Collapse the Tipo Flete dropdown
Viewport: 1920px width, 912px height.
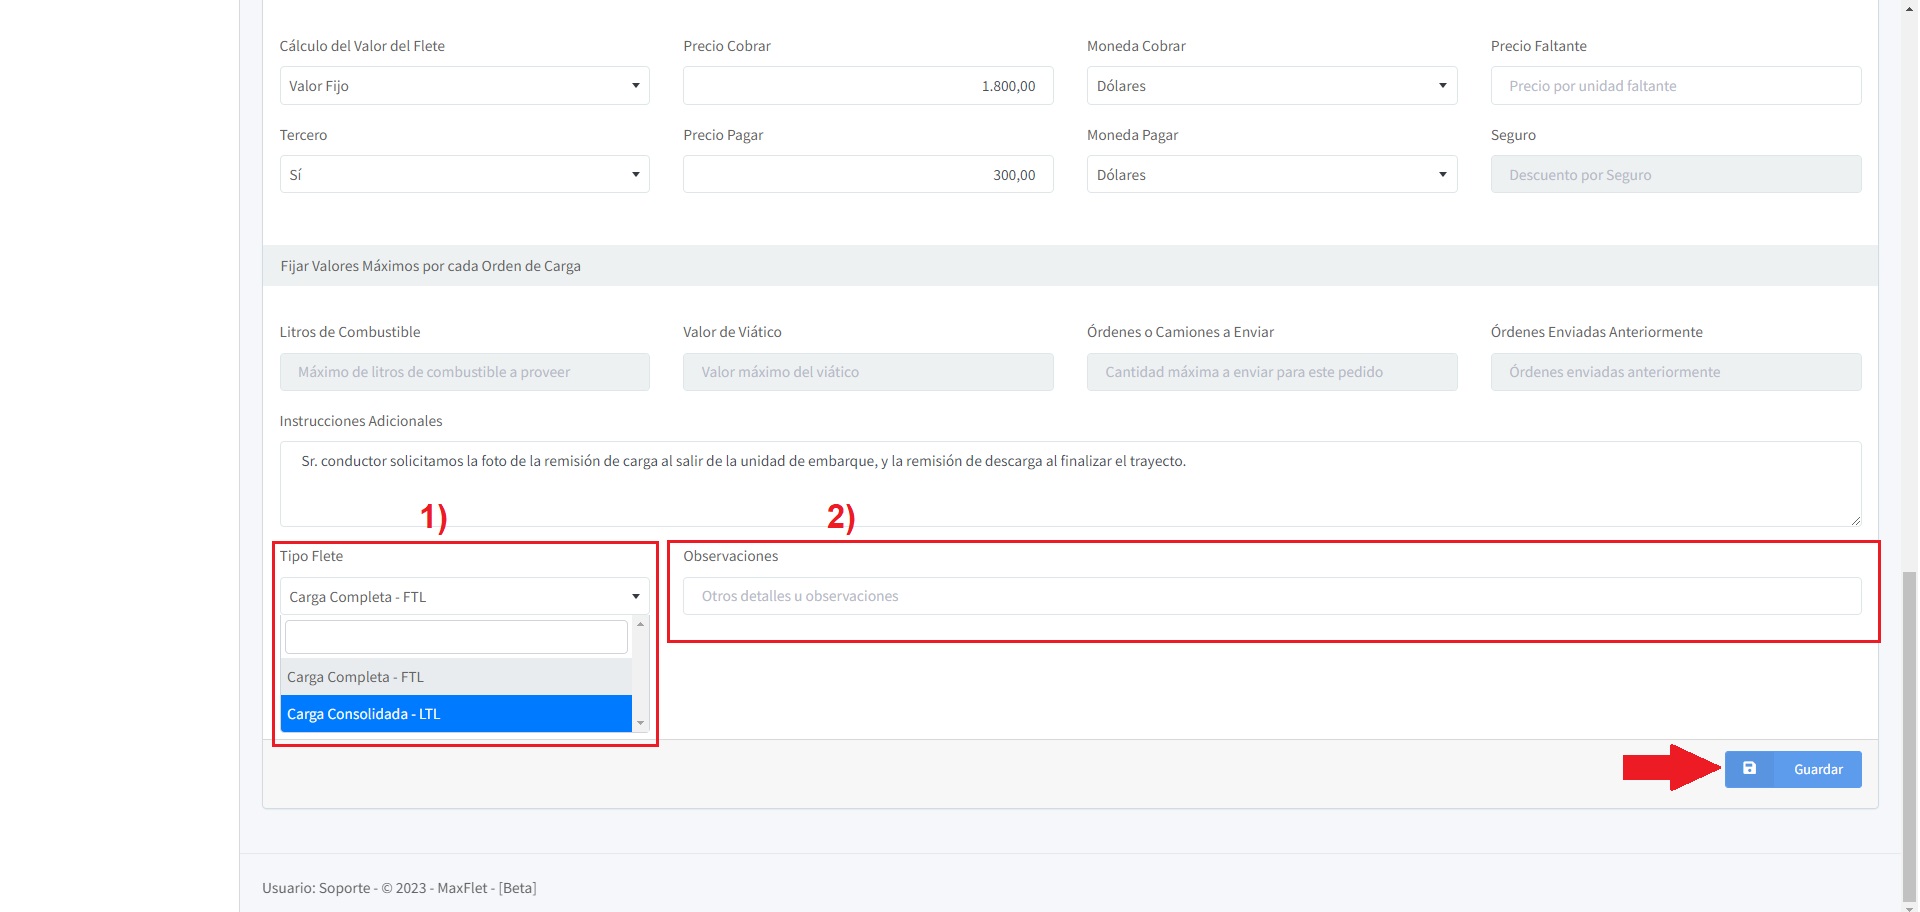coord(464,597)
